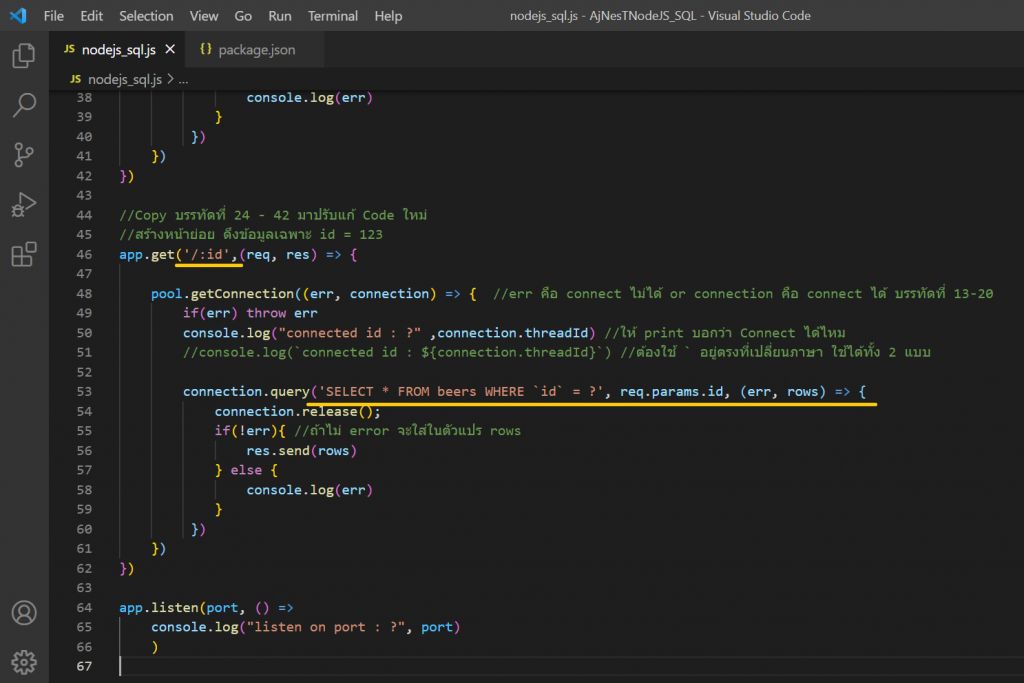Screen dimensions: 1024x683
Task: Close the nodejs_sql.js tab
Action: 170,49
